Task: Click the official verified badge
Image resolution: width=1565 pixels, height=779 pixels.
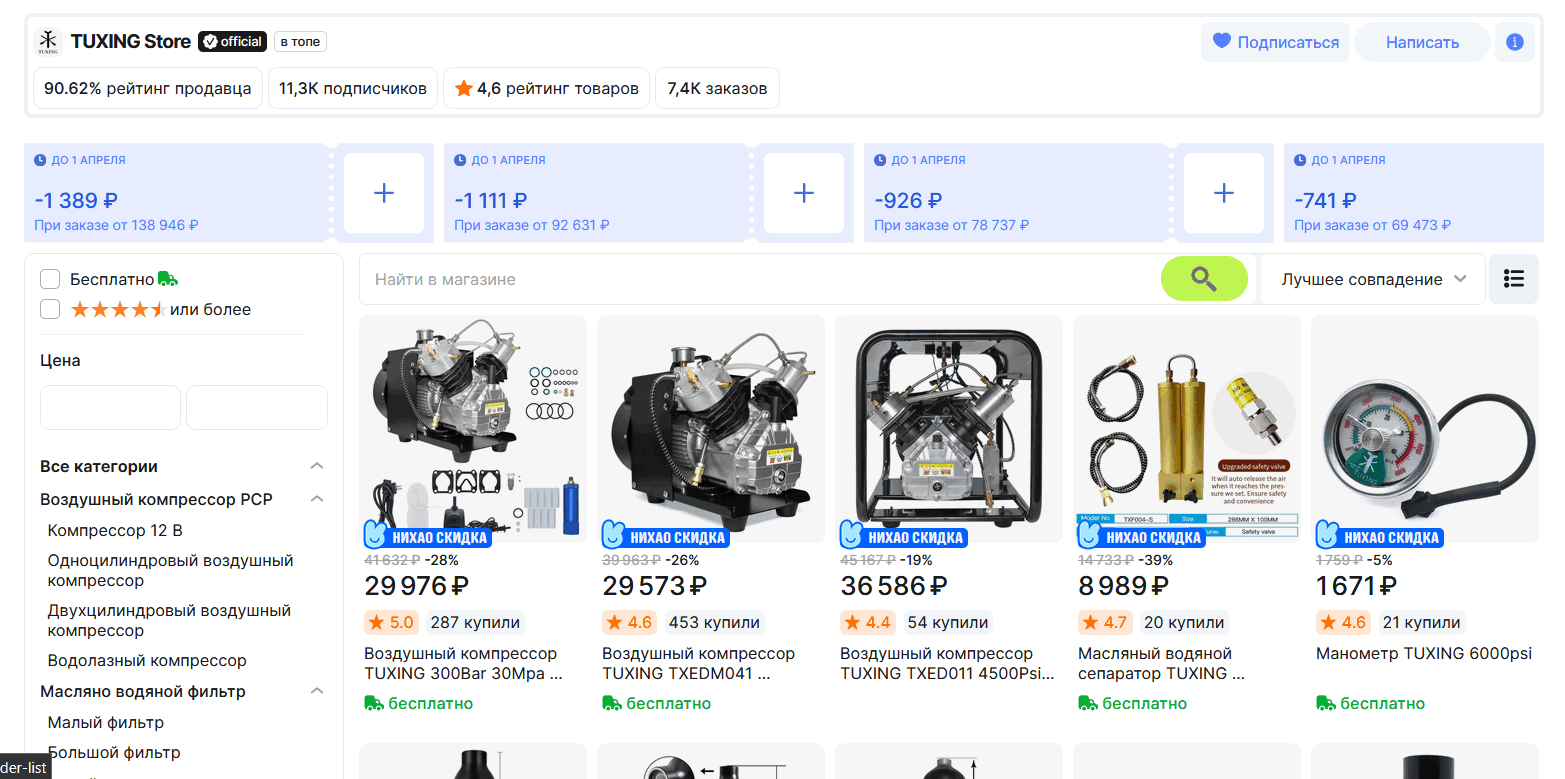Action: pos(232,42)
